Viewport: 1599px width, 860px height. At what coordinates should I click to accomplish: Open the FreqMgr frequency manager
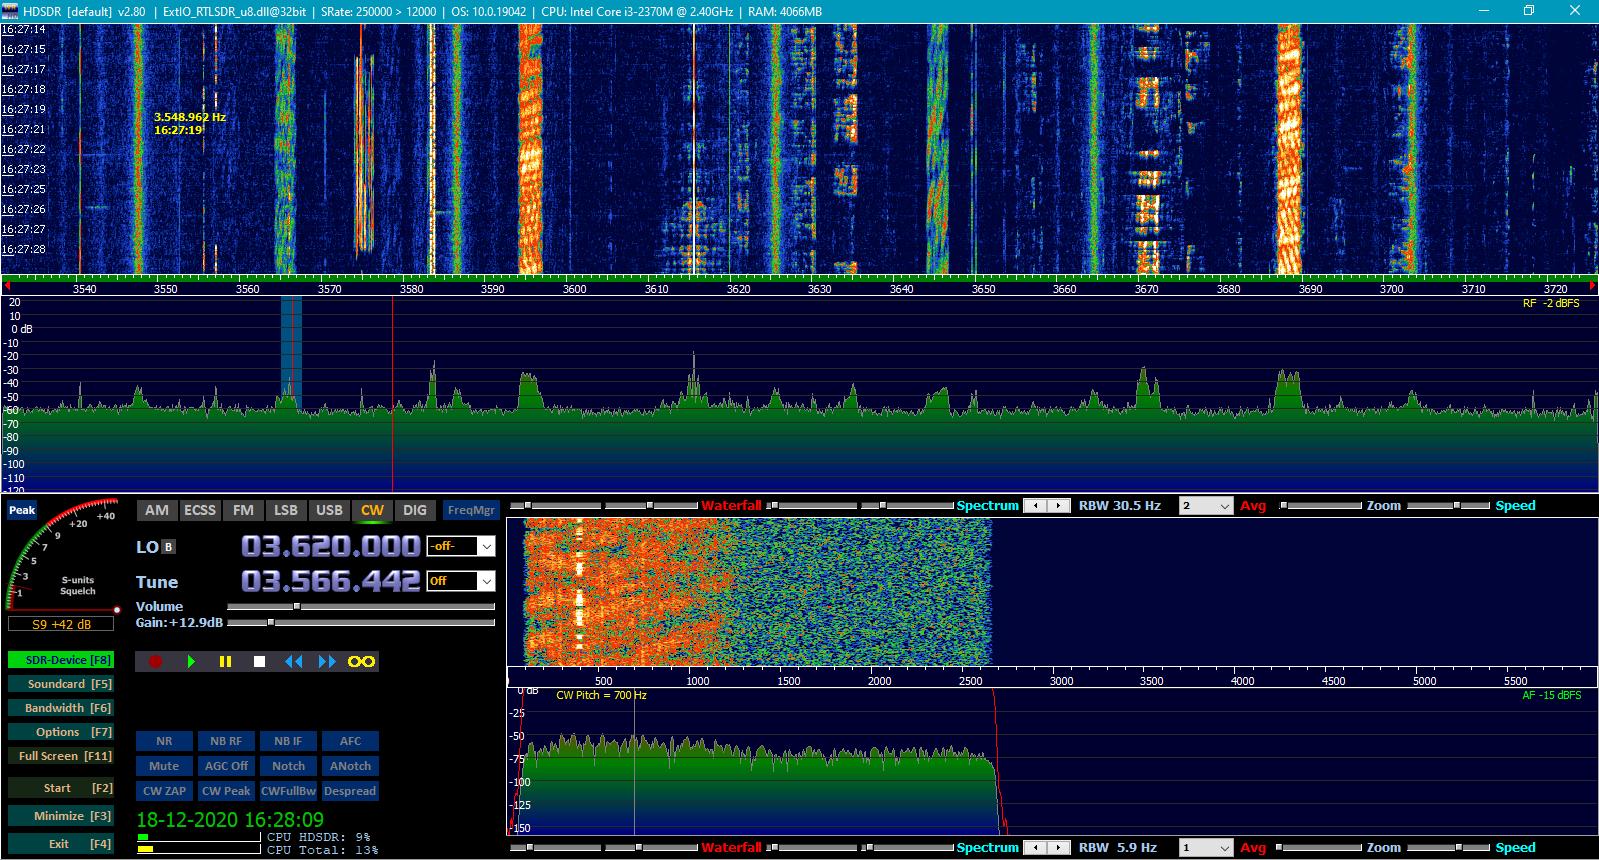(471, 510)
